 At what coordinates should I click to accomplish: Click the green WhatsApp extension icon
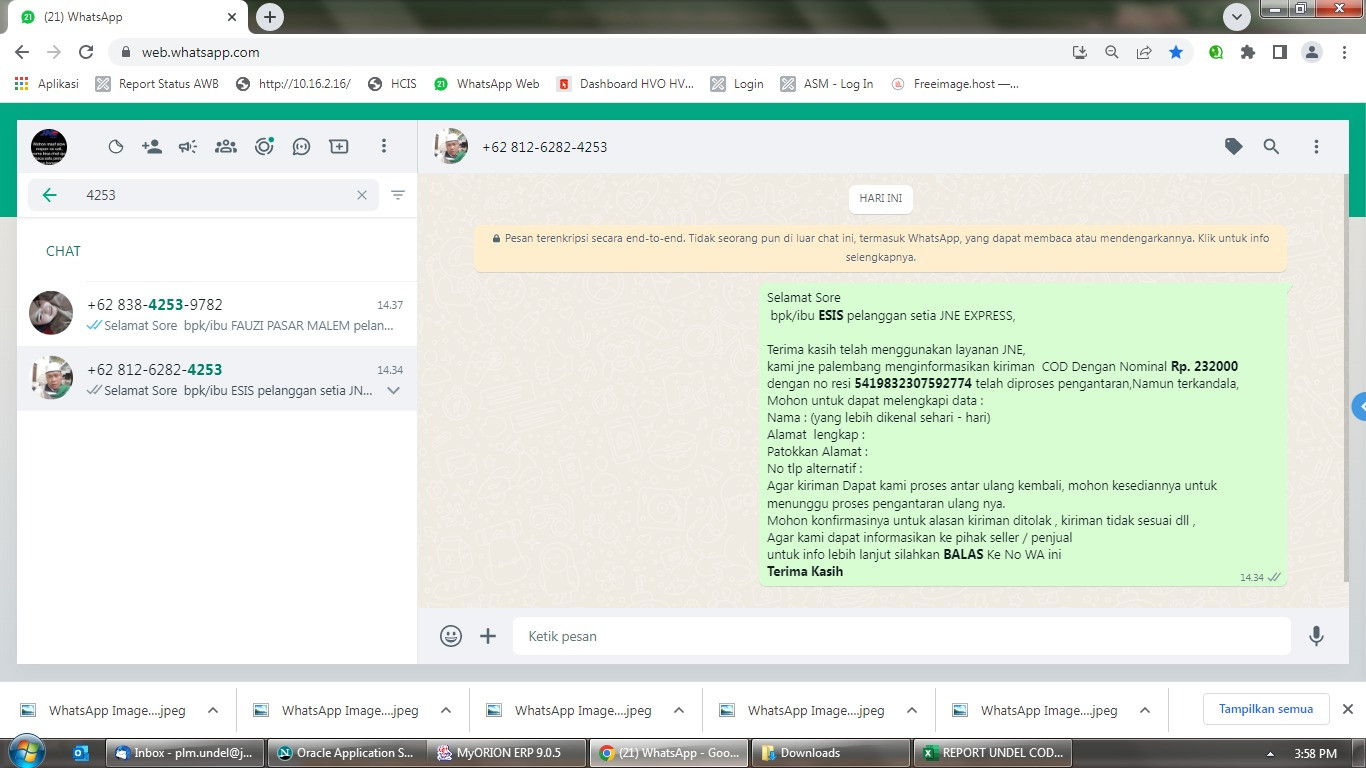[x=1216, y=52]
